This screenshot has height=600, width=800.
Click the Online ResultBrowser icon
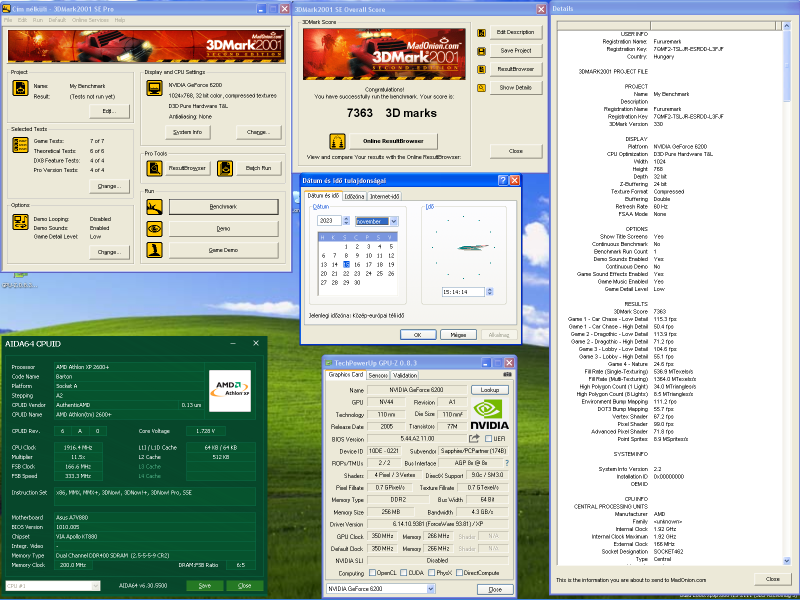click(337, 141)
